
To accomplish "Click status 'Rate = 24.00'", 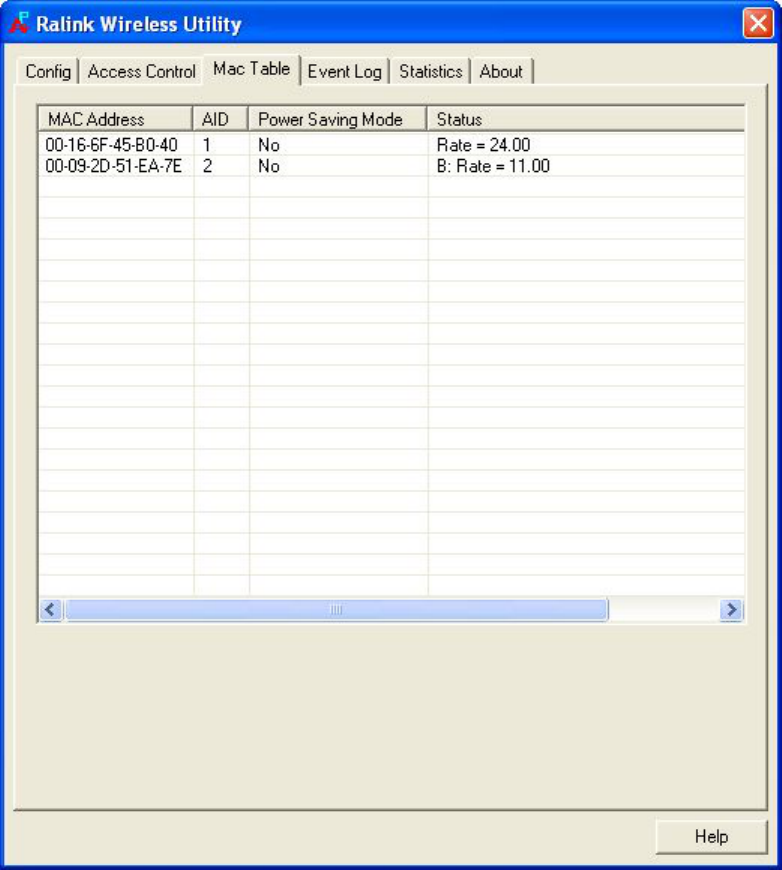I will coord(483,145).
